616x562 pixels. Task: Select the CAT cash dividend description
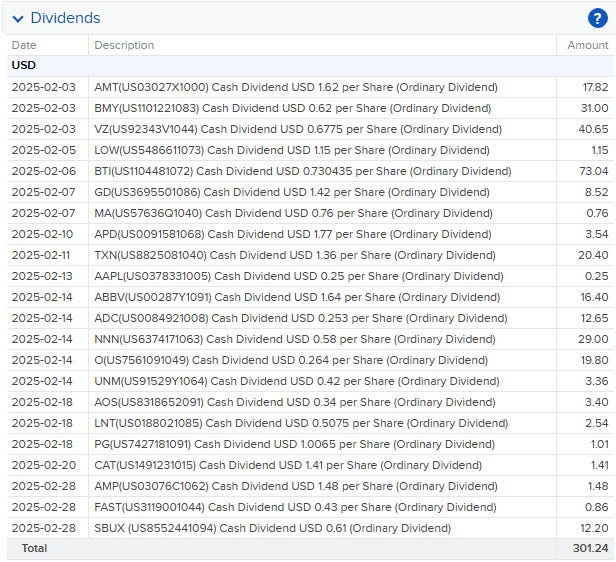[x=288, y=465]
